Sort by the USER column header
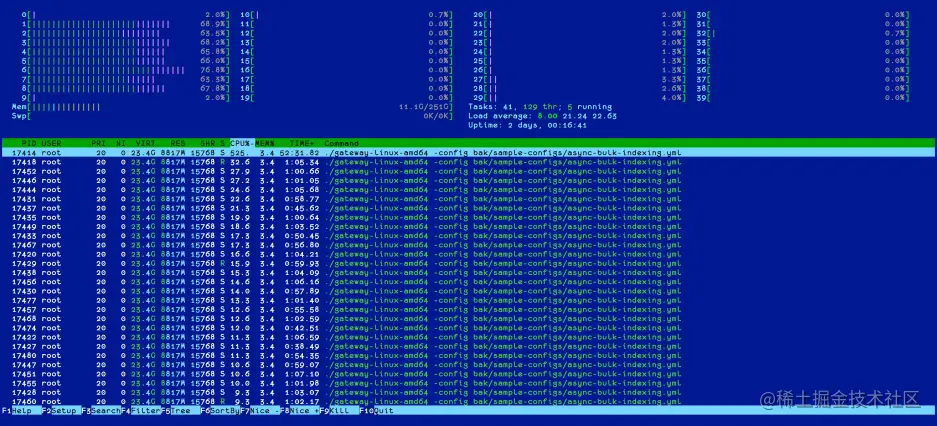This screenshot has height=426, width=937. 51,143
